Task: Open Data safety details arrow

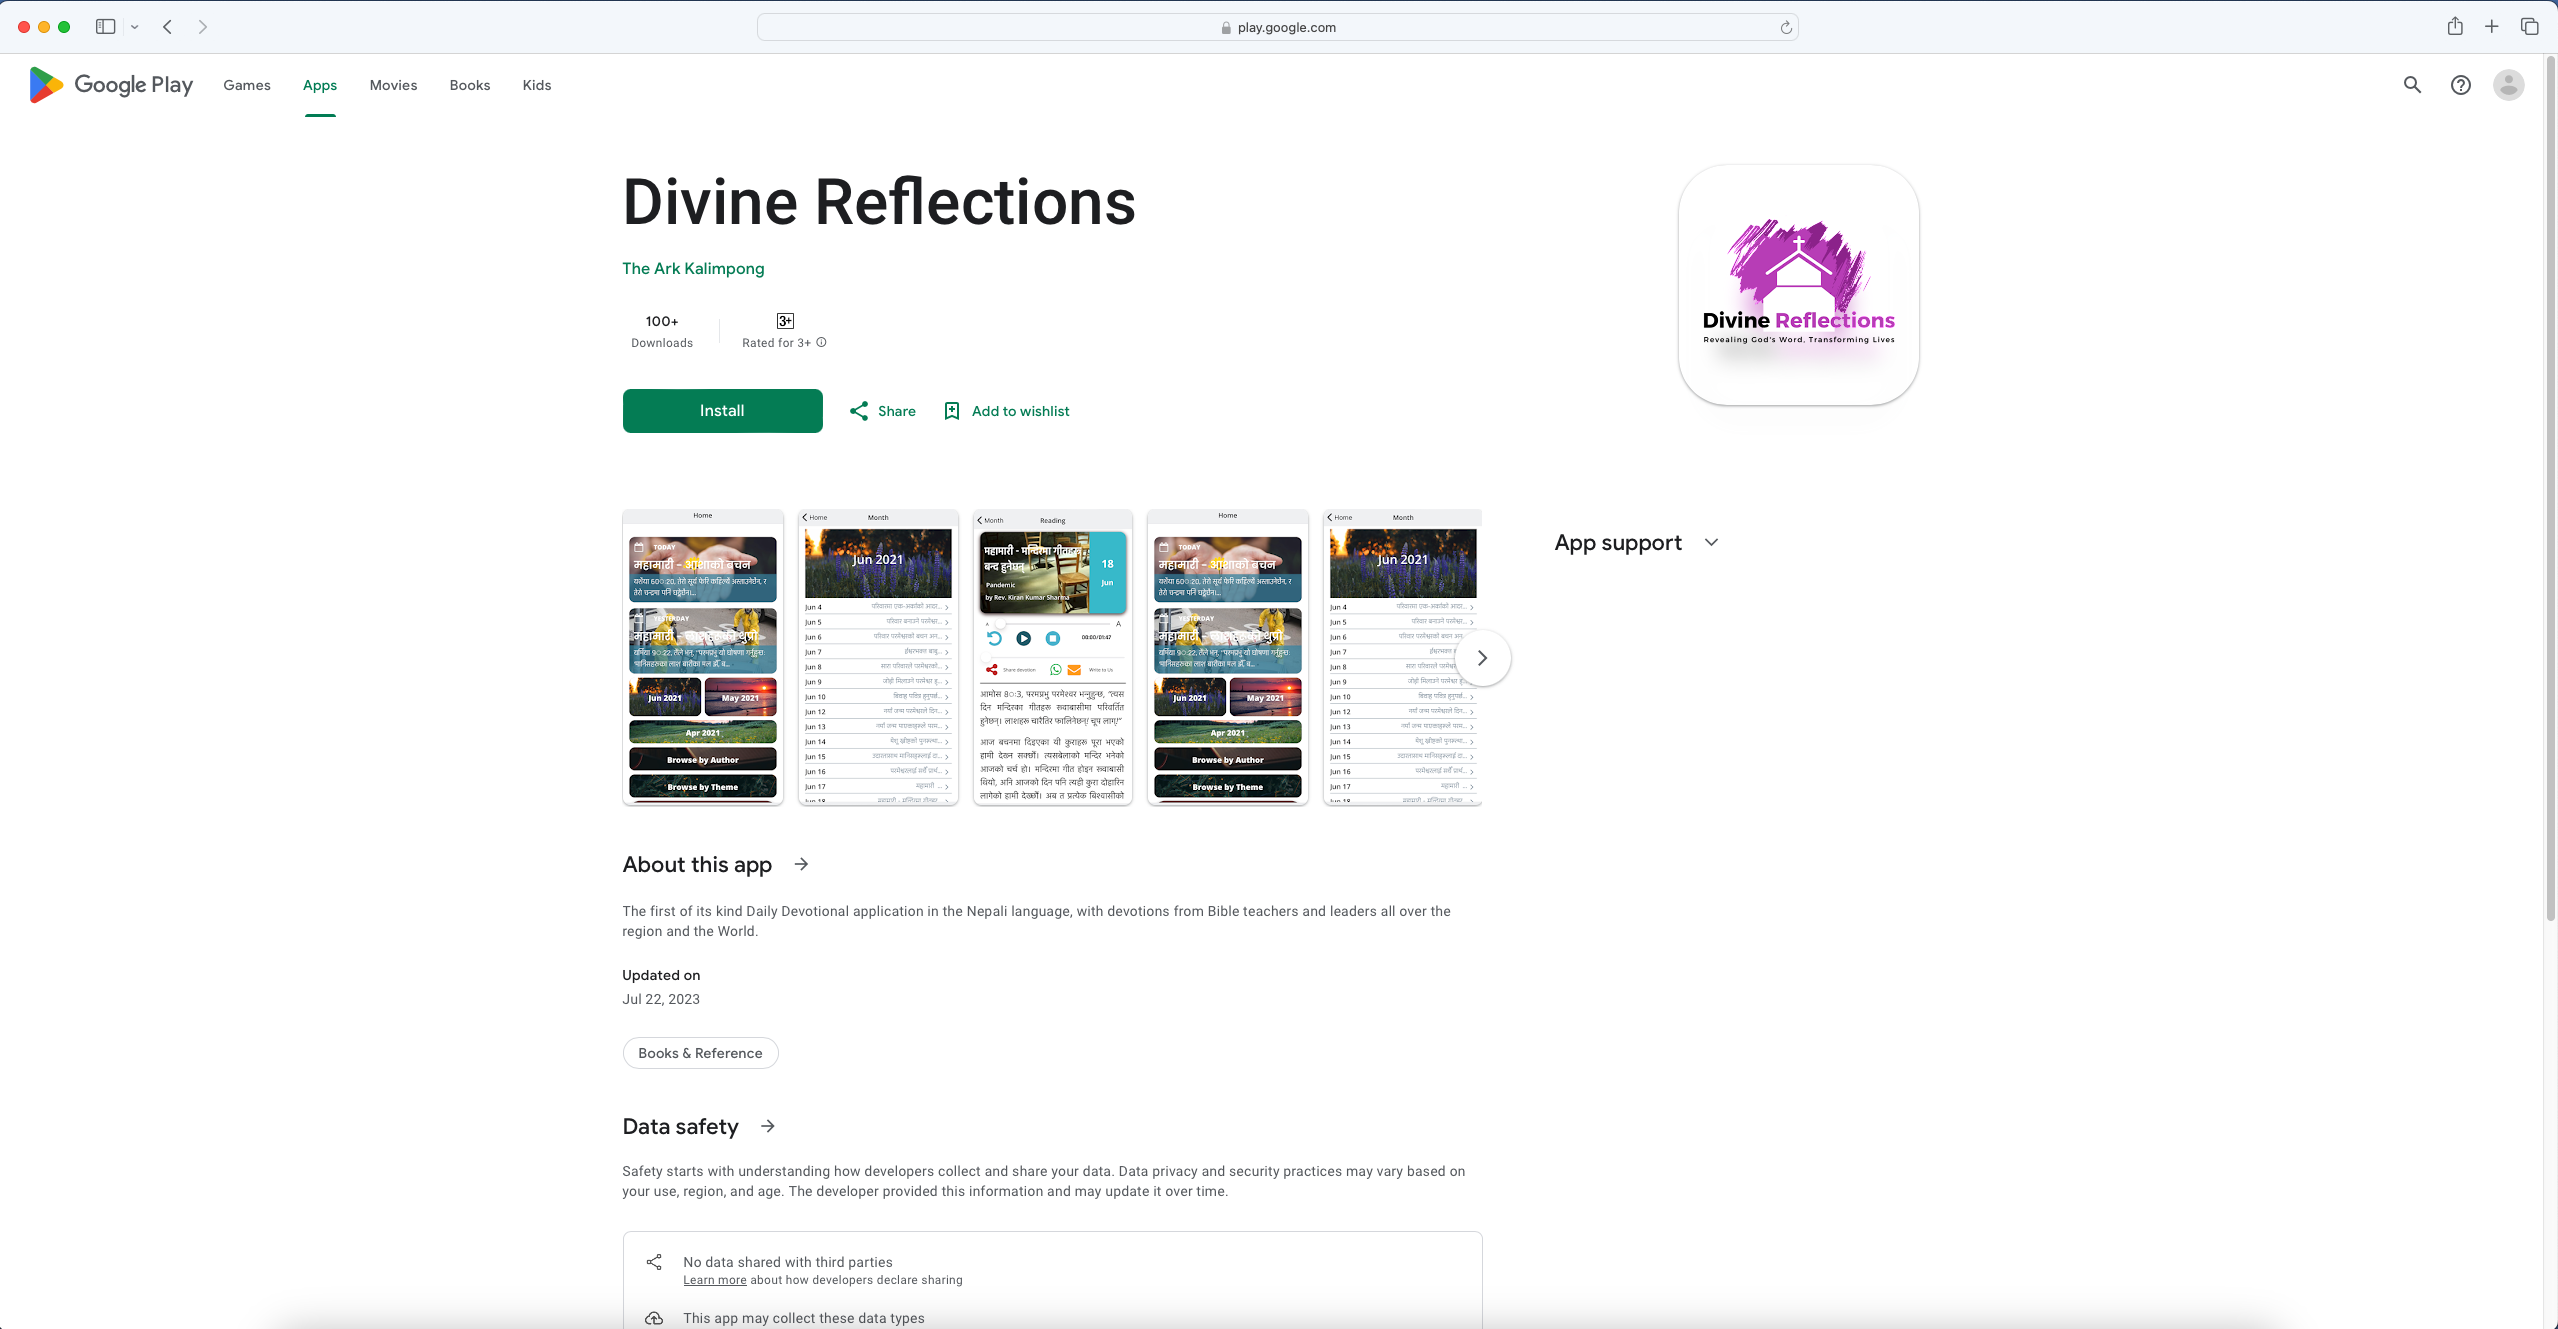Action: coord(767,1126)
